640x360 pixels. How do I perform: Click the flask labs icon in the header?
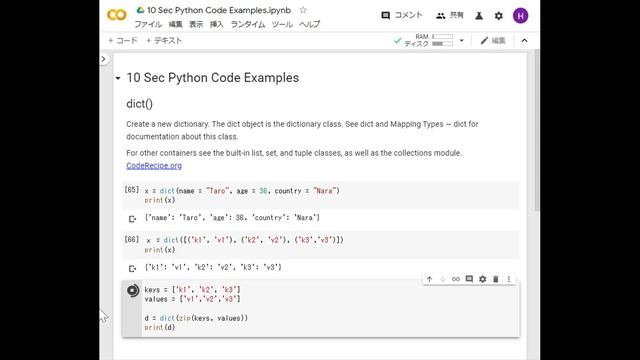(479, 16)
